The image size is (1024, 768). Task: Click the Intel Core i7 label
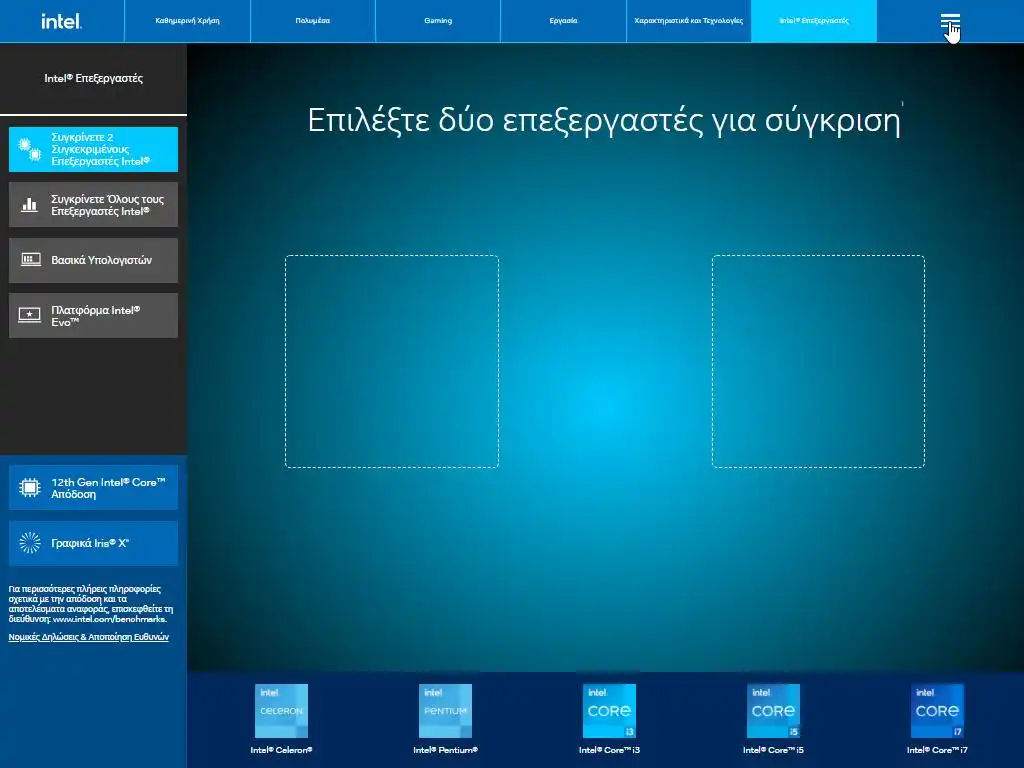(x=937, y=750)
